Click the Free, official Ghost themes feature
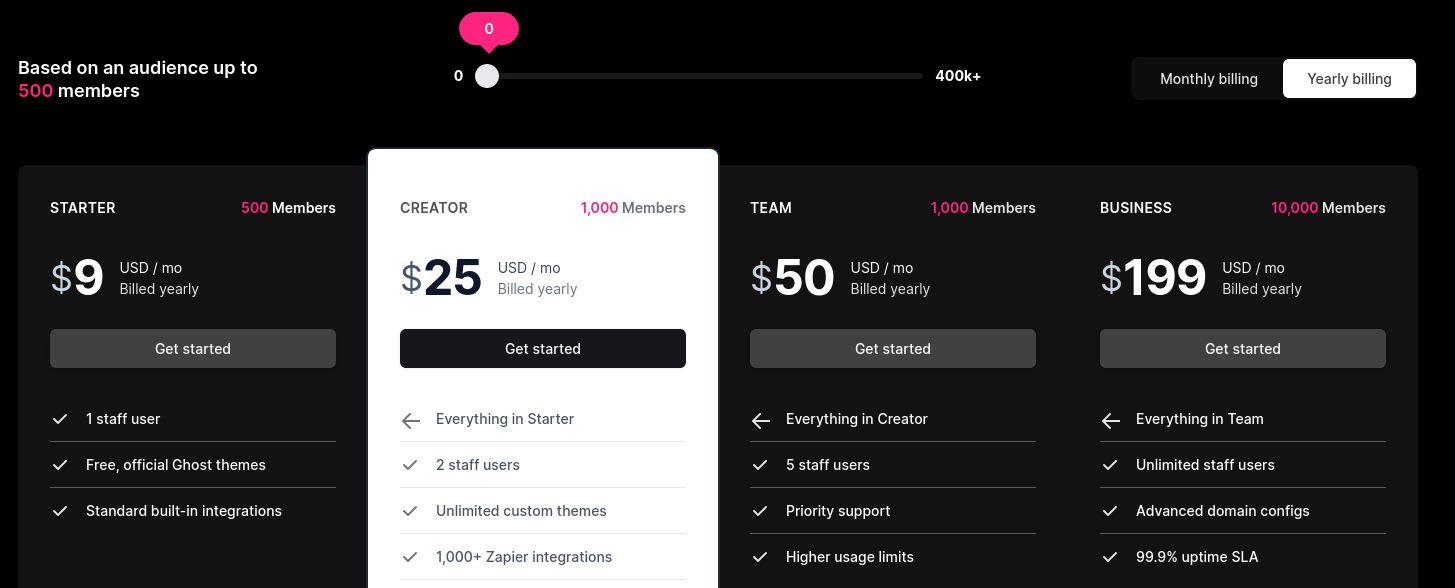The width and height of the screenshot is (1455, 588). click(x=176, y=465)
